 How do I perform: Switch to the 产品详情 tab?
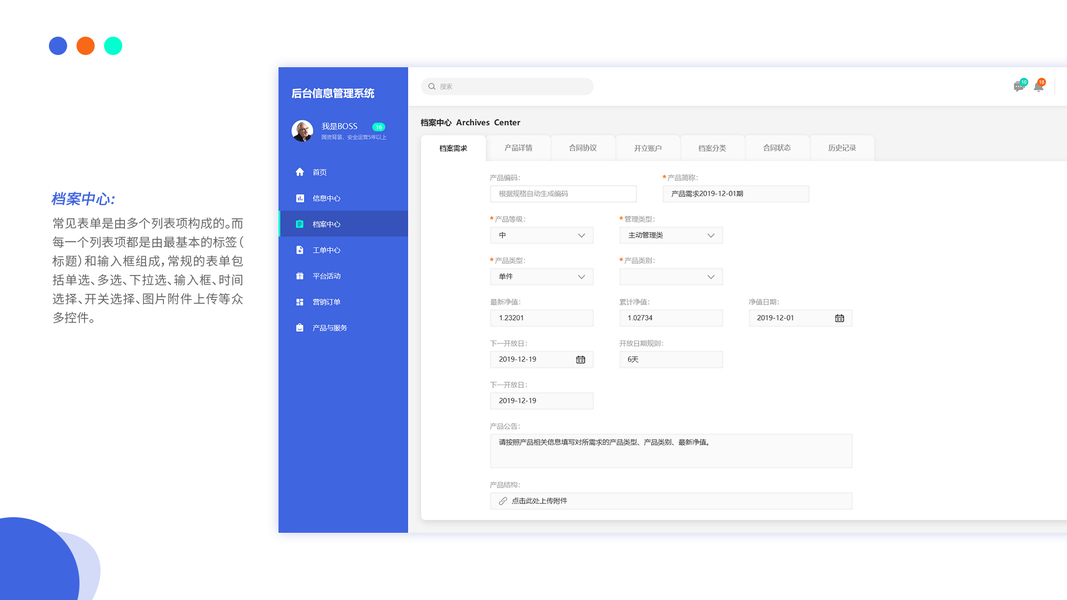518,148
